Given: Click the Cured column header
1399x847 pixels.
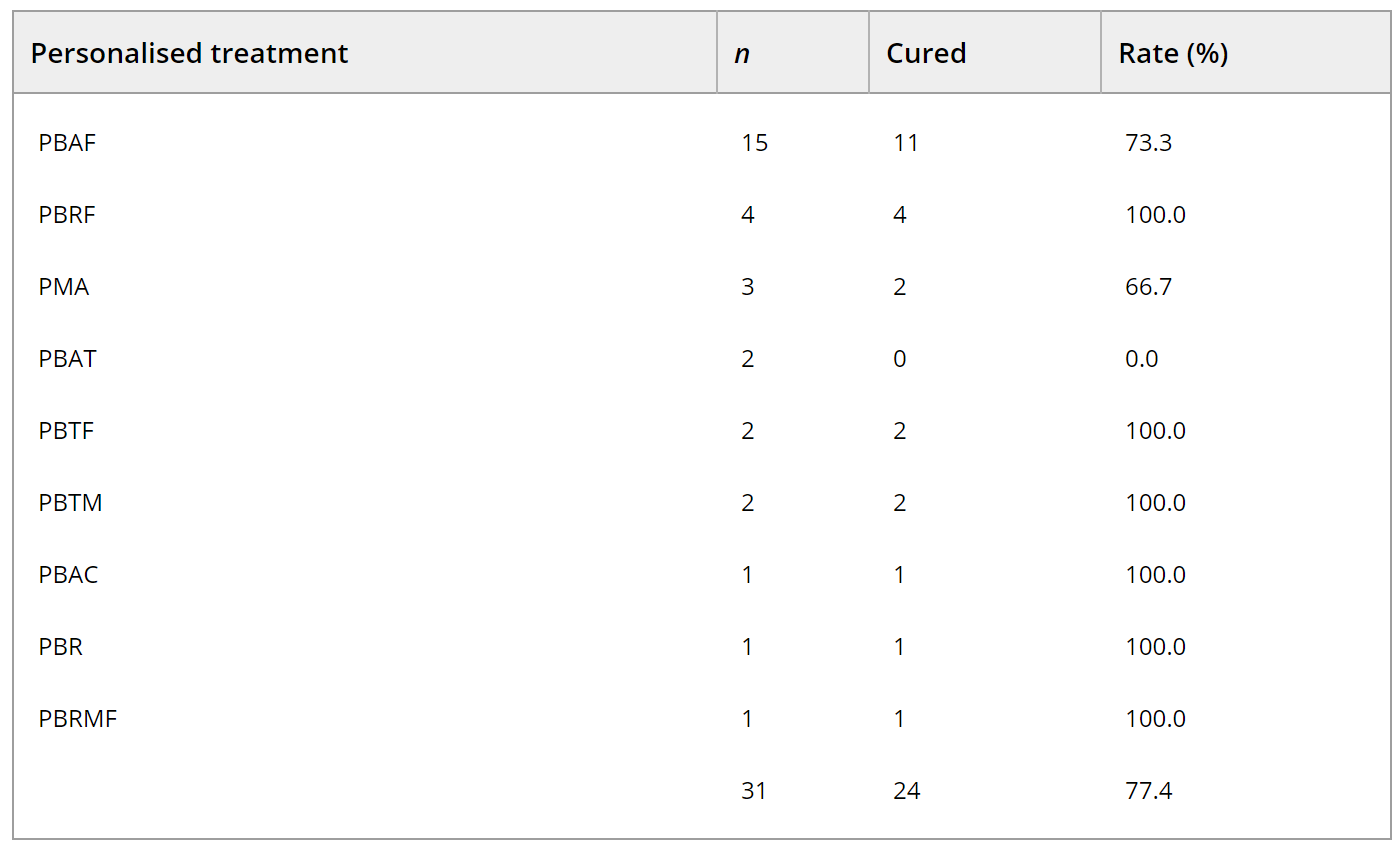Looking at the screenshot, I should coord(926,54).
